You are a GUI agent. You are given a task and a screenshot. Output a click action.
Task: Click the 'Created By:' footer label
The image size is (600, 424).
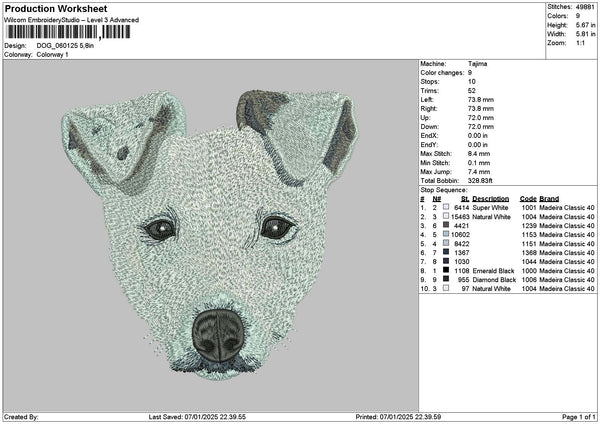click(21, 417)
